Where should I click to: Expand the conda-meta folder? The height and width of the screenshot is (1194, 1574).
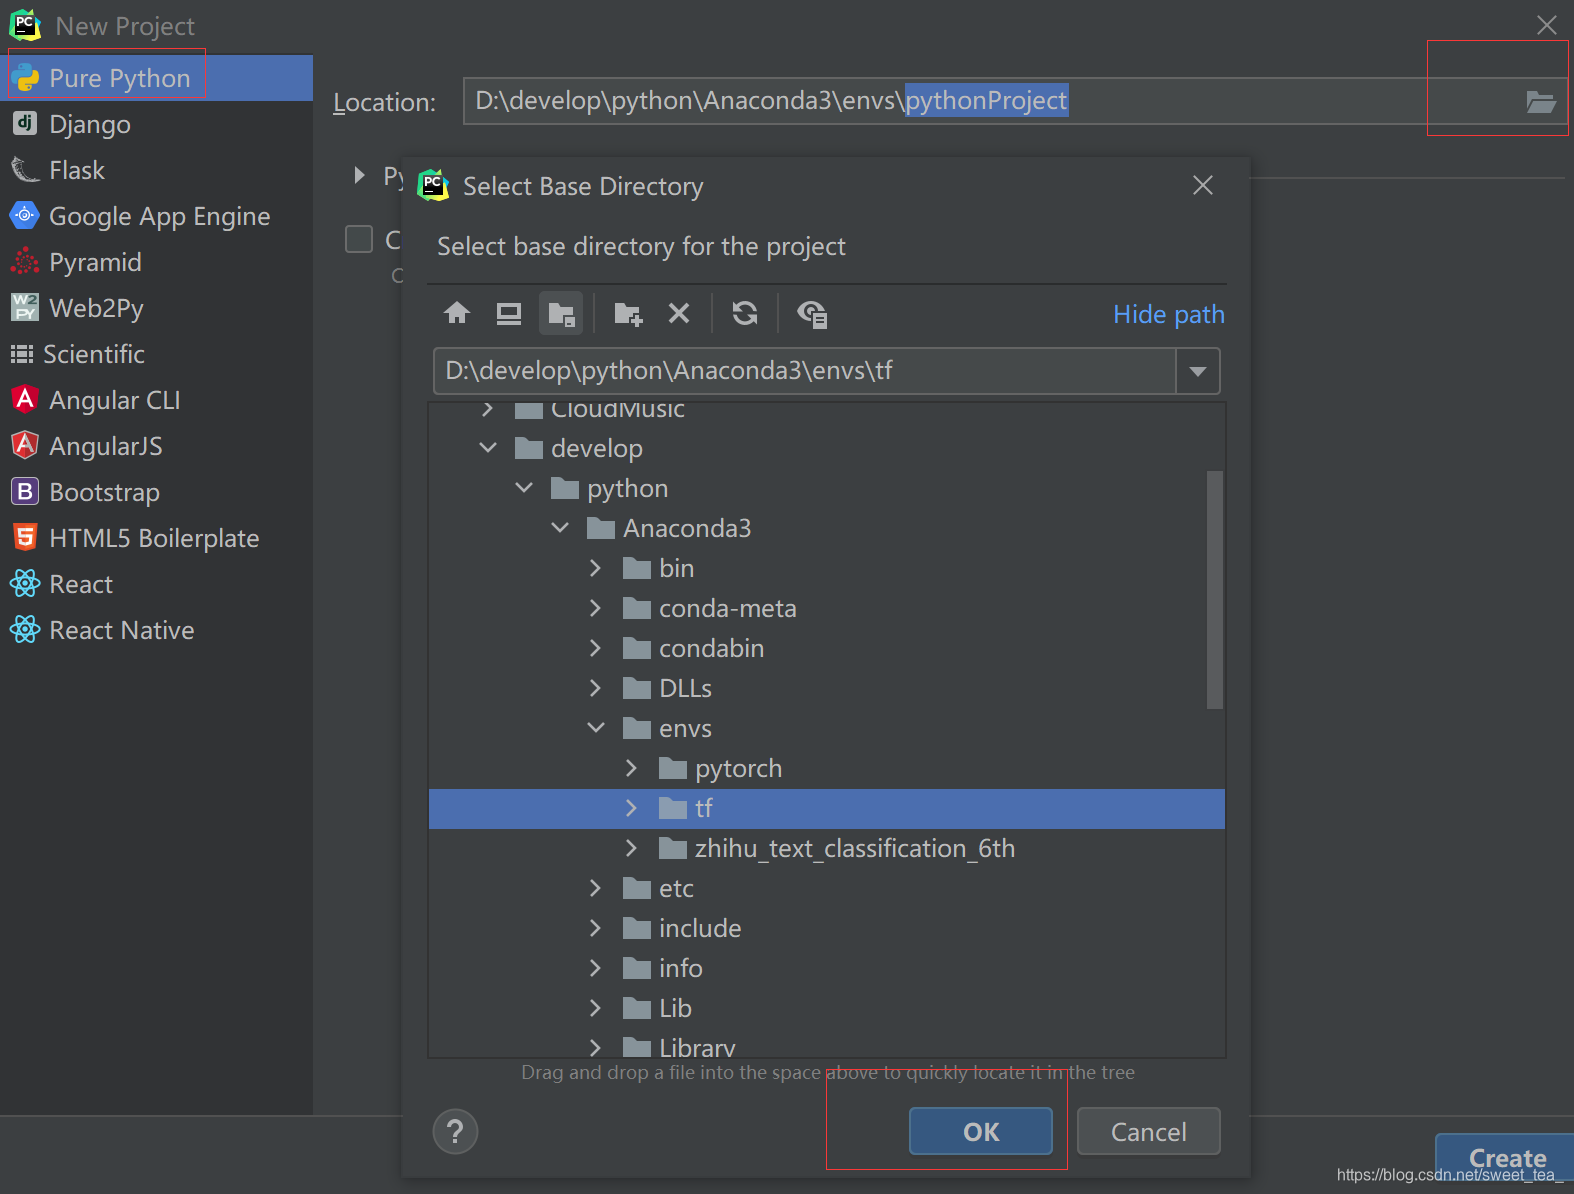tap(596, 608)
